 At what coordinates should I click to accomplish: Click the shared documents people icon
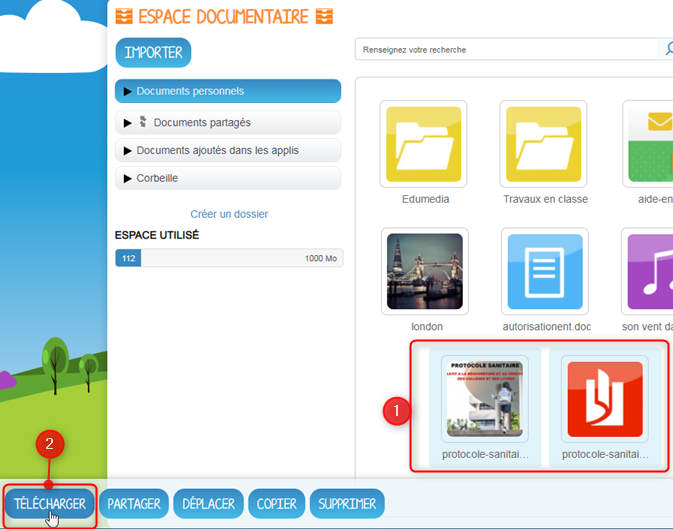(143, 122)
